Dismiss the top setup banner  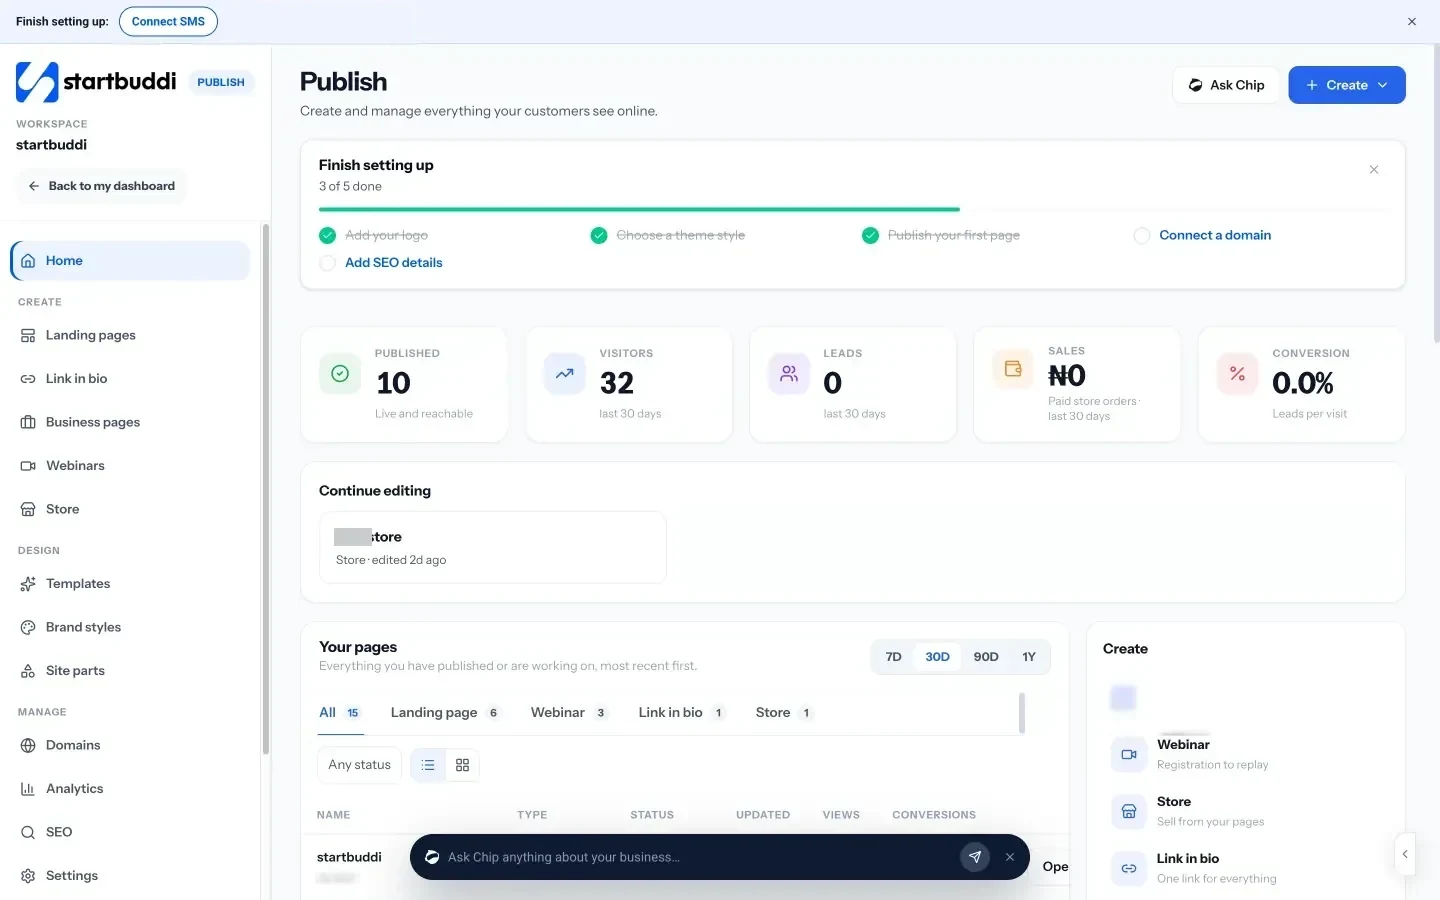(1412, 21)
